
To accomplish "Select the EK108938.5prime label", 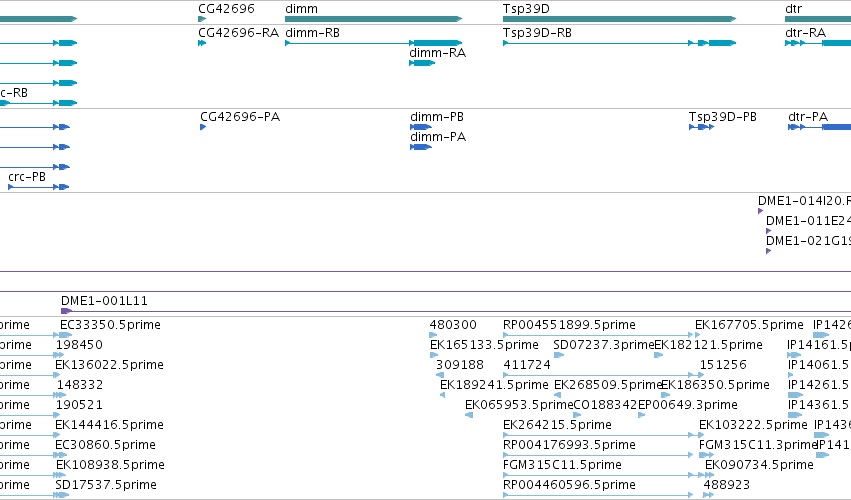I will click(x=110, y=465).
